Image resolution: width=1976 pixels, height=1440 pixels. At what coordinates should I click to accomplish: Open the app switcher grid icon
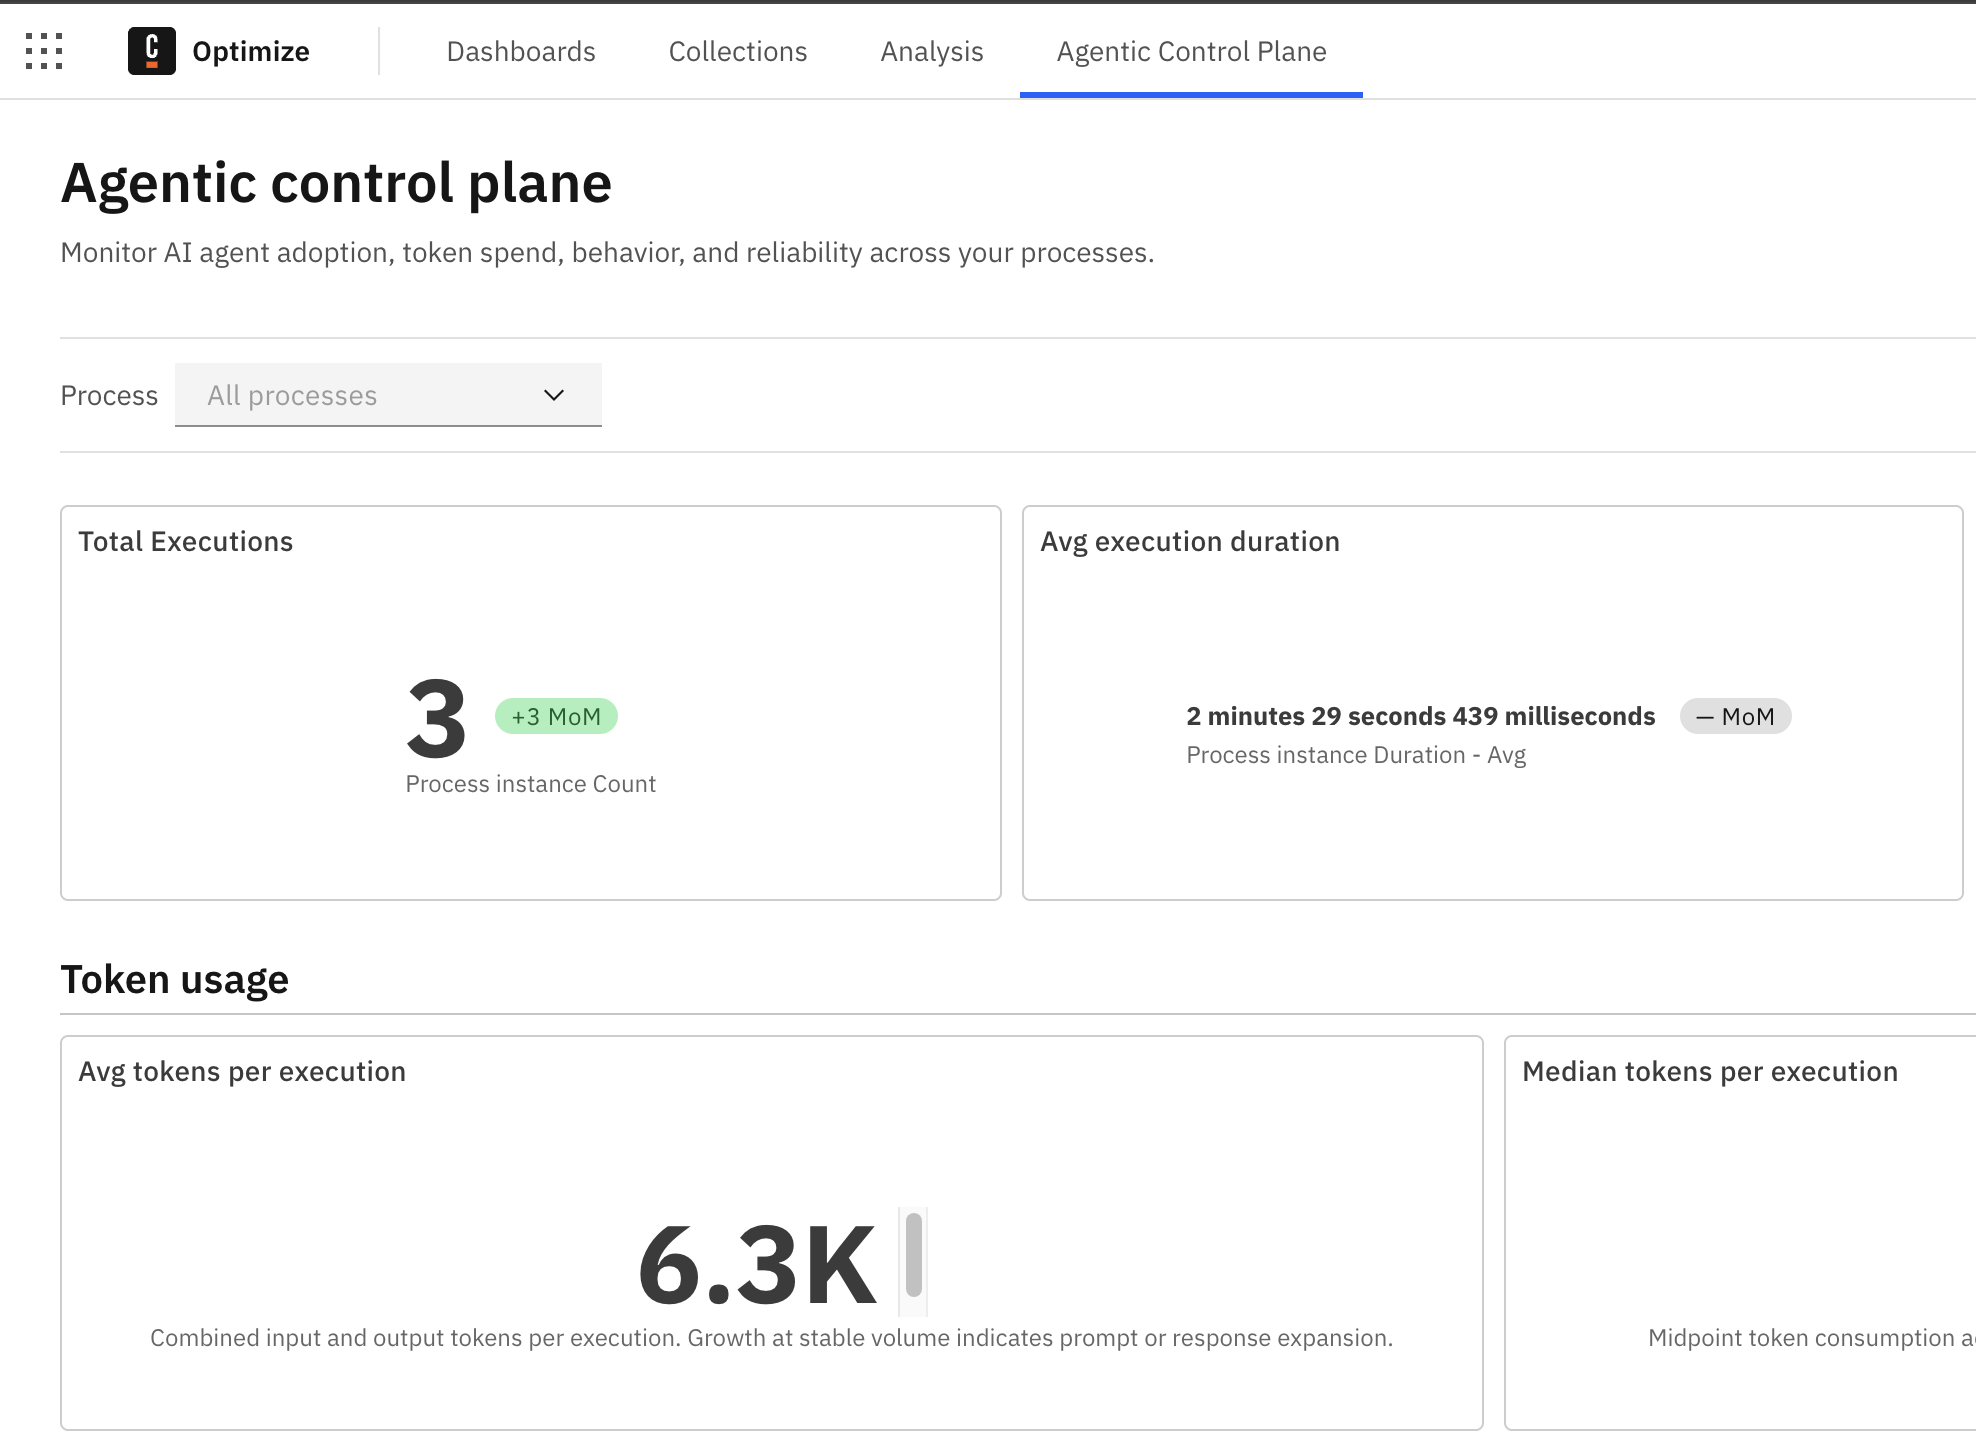click(x=44, y=51)
